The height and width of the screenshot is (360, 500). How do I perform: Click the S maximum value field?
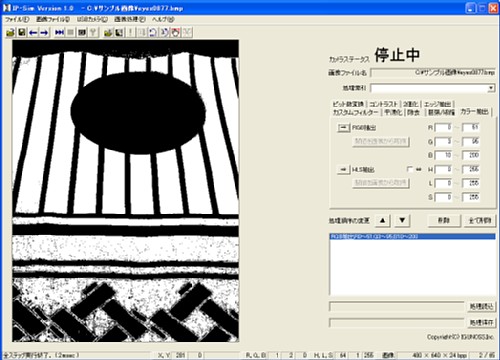coord(471,197)
